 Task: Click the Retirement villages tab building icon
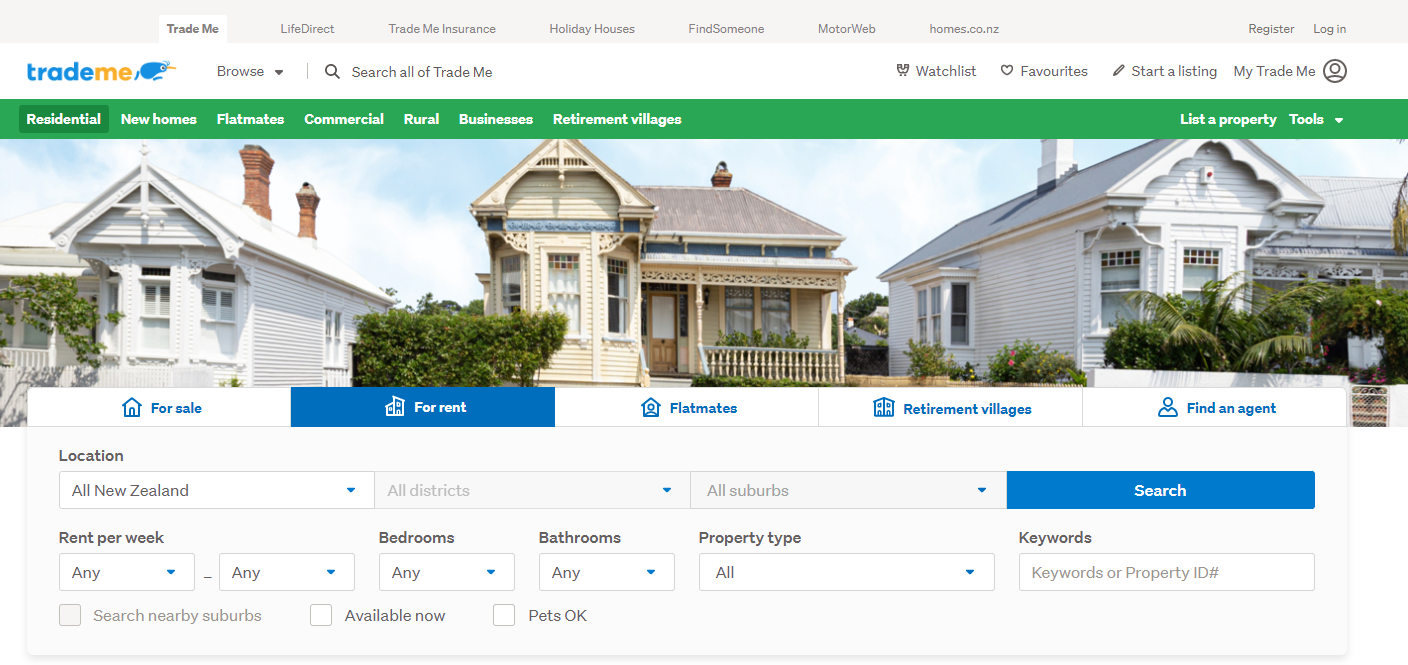[x=884, y=407]
